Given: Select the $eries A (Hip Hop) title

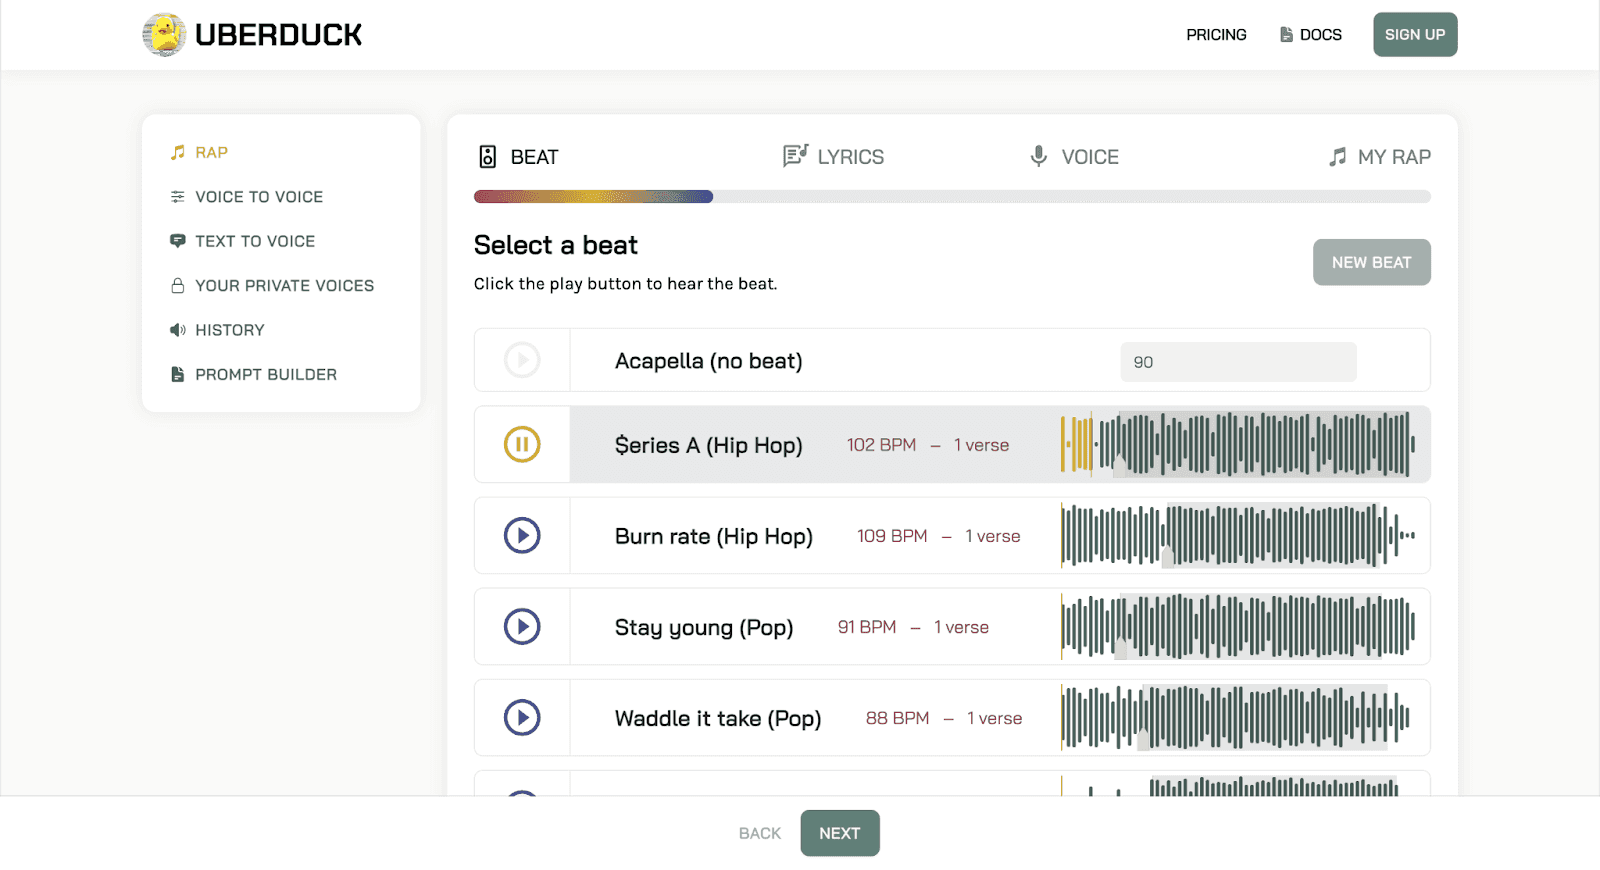Looking at the screenshot, I should 709,445.
